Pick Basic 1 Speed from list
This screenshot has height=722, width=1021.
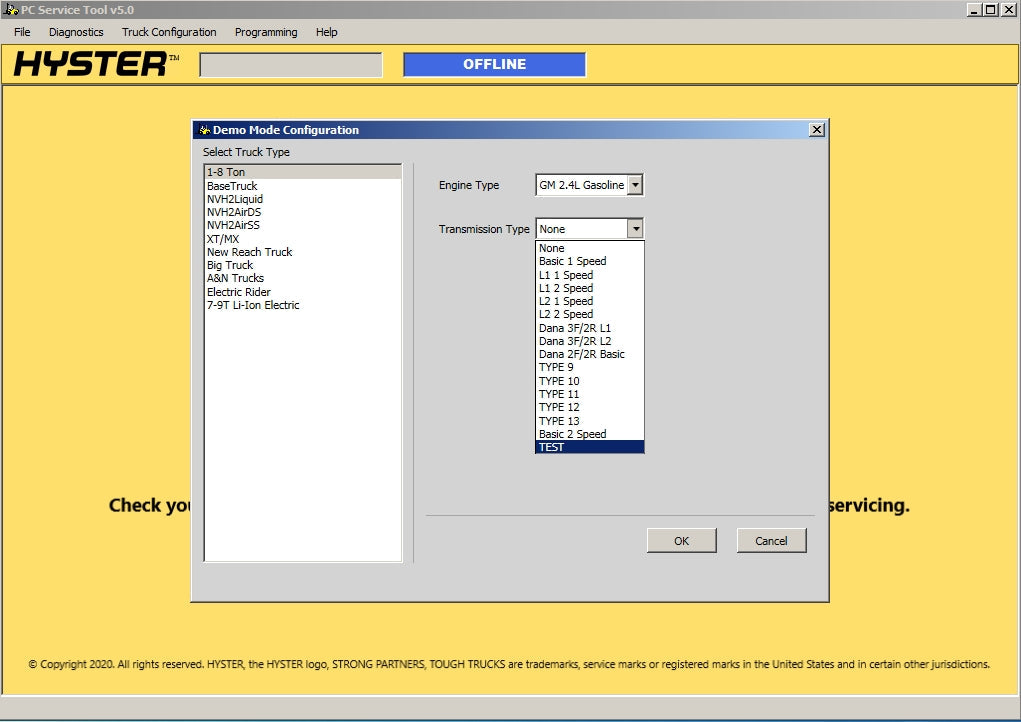590,261
